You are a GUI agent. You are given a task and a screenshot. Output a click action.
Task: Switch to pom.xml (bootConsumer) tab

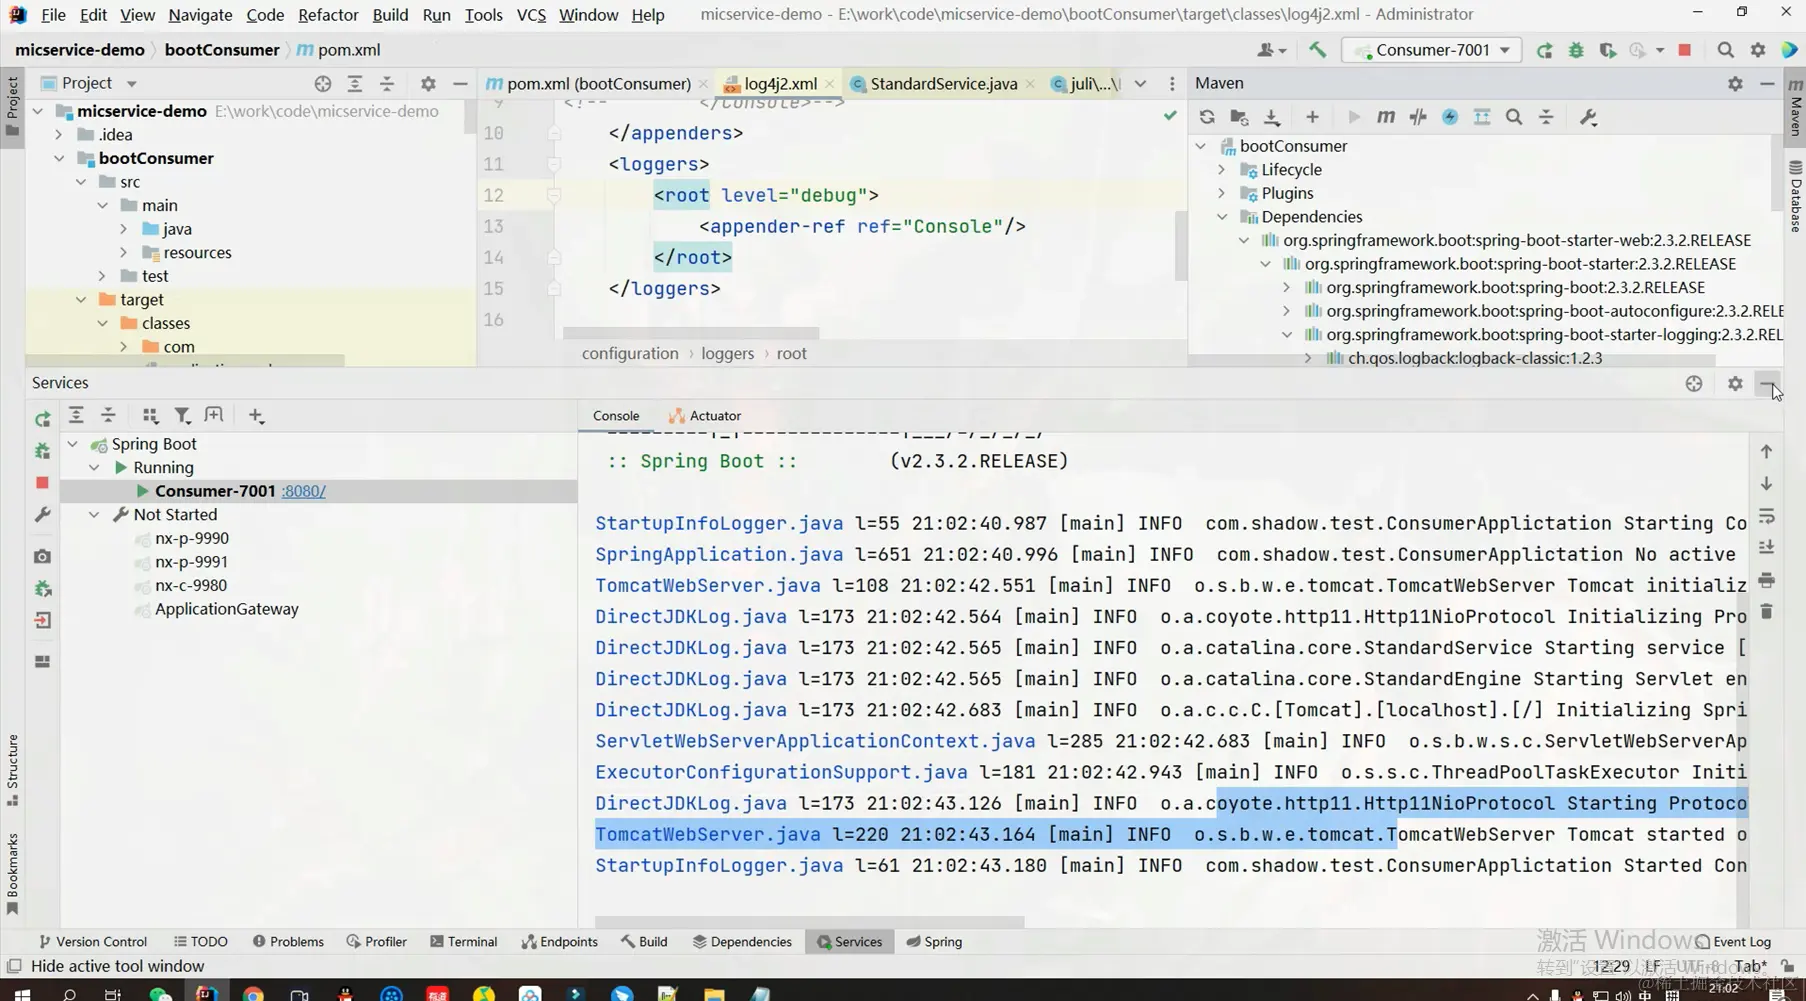click(x=597, y=84)
